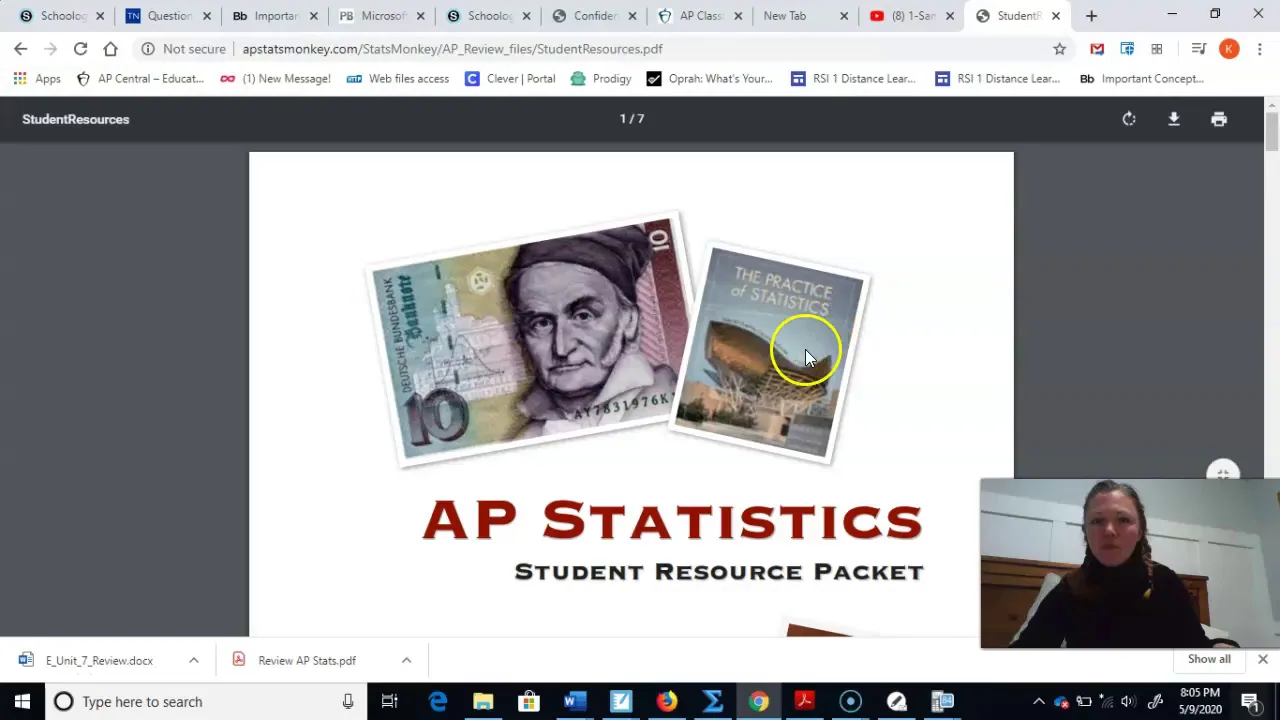The height and width of the screenshot is (720, 1280).
Task: Launch Firefox from the taskbar
Action: tap(666, 701)
